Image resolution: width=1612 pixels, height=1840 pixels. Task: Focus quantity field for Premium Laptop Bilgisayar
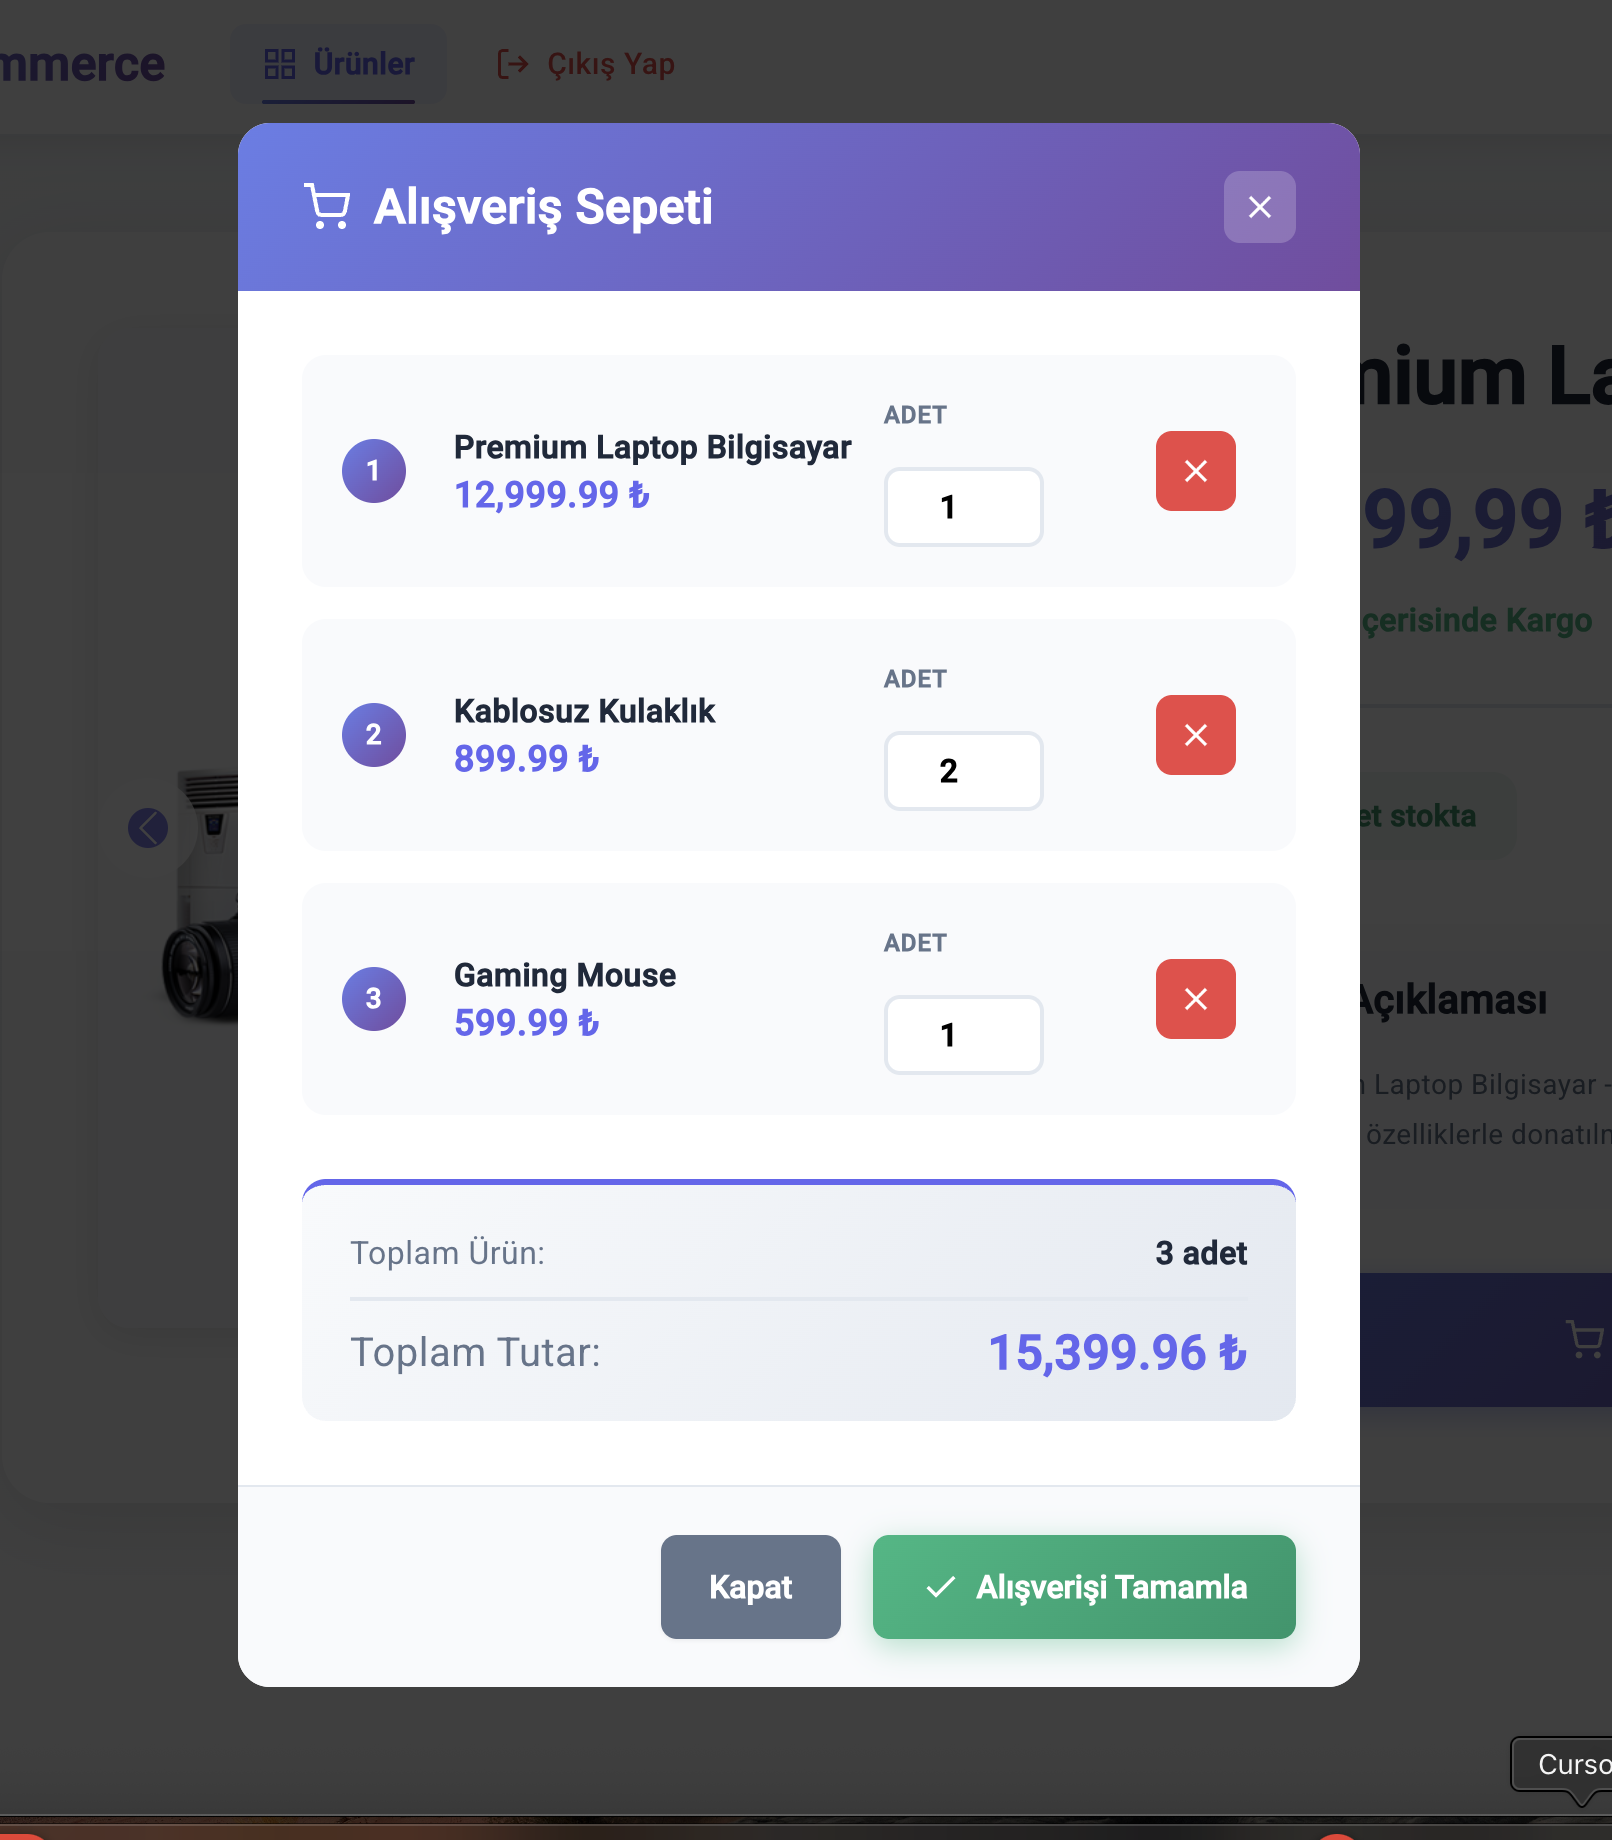[963, 507]
